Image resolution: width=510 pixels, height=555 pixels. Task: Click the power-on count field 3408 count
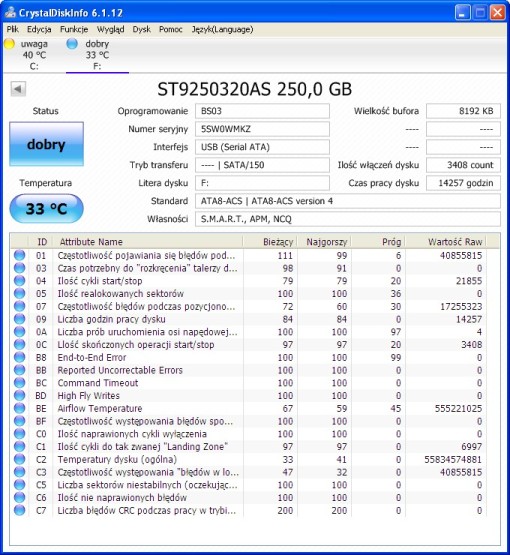[463, 165]
